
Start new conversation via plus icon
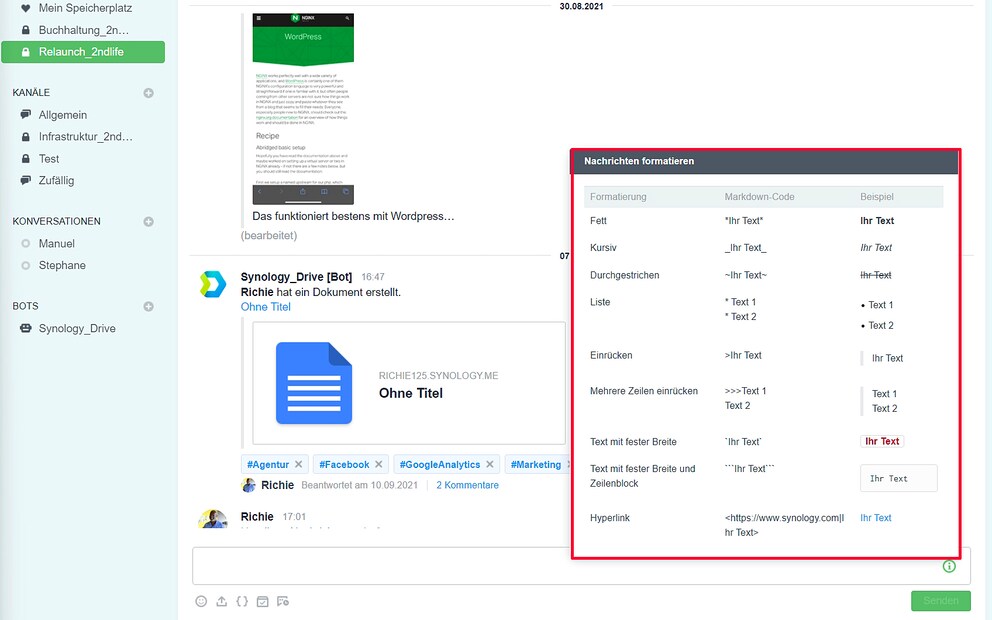pyautogui.click(x=149, y=221)
